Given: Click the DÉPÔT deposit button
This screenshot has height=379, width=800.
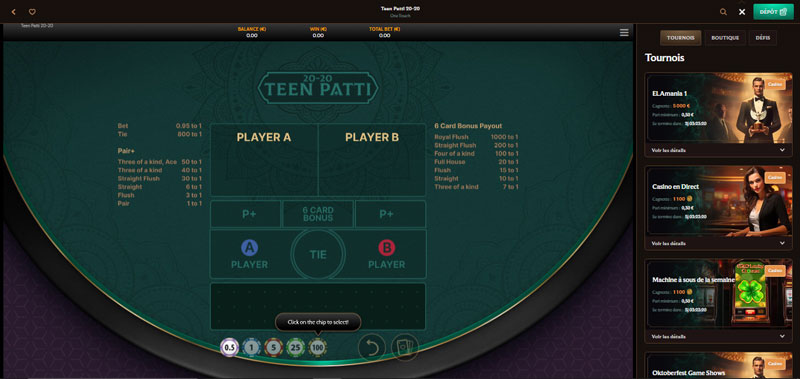Looking at the screenshot, I should coord(773,11).
